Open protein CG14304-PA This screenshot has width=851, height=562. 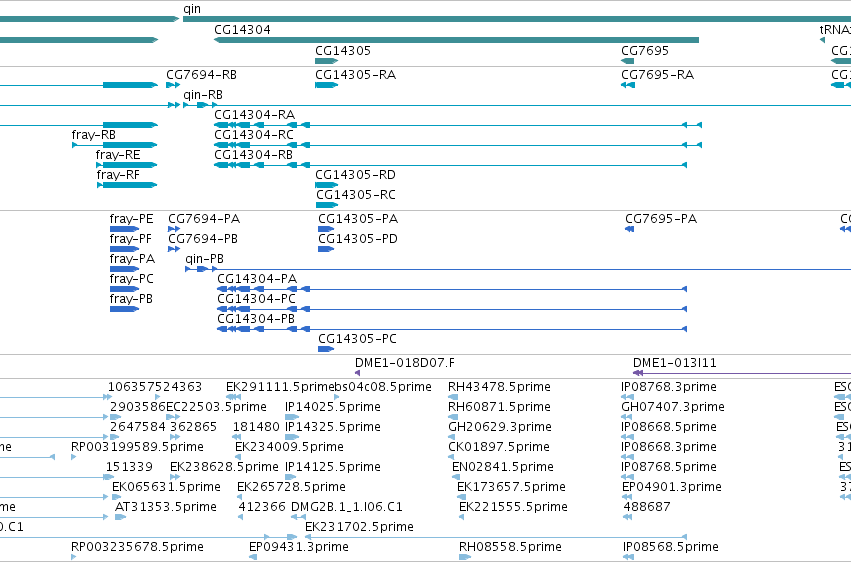coord(257,279)
